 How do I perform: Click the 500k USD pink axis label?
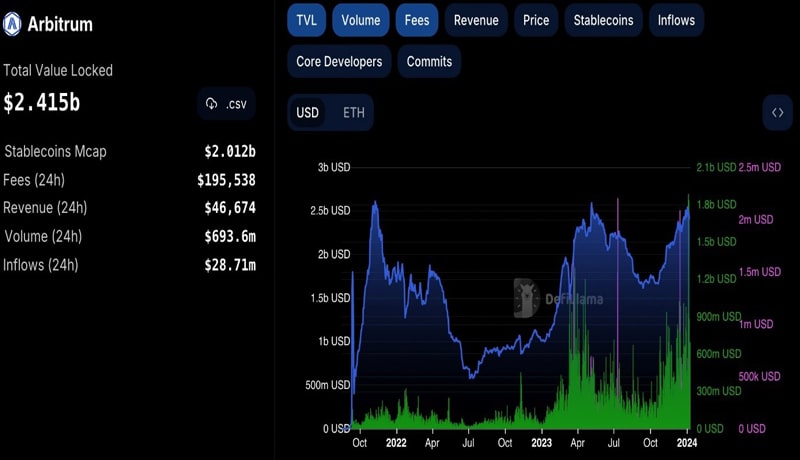[x=759, y=376]
